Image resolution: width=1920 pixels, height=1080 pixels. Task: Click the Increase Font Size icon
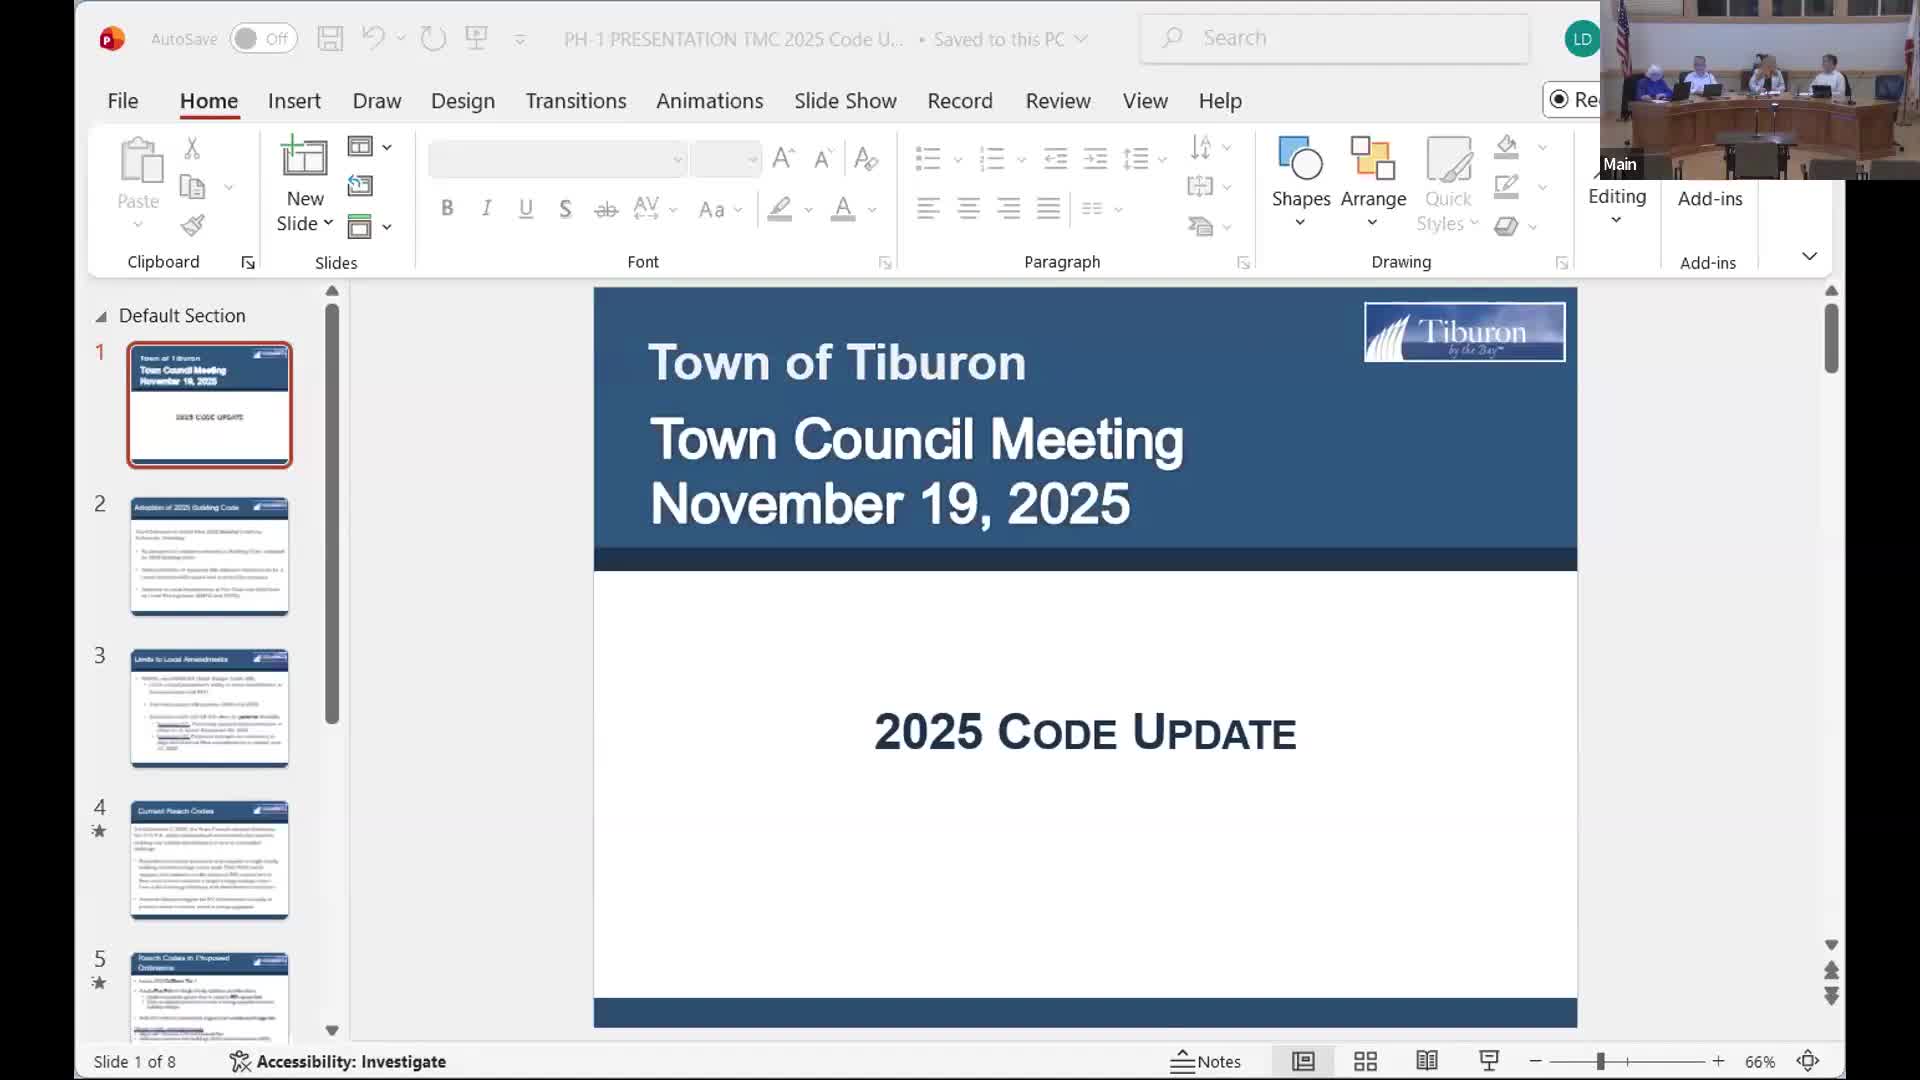click(x=783, y=157)
